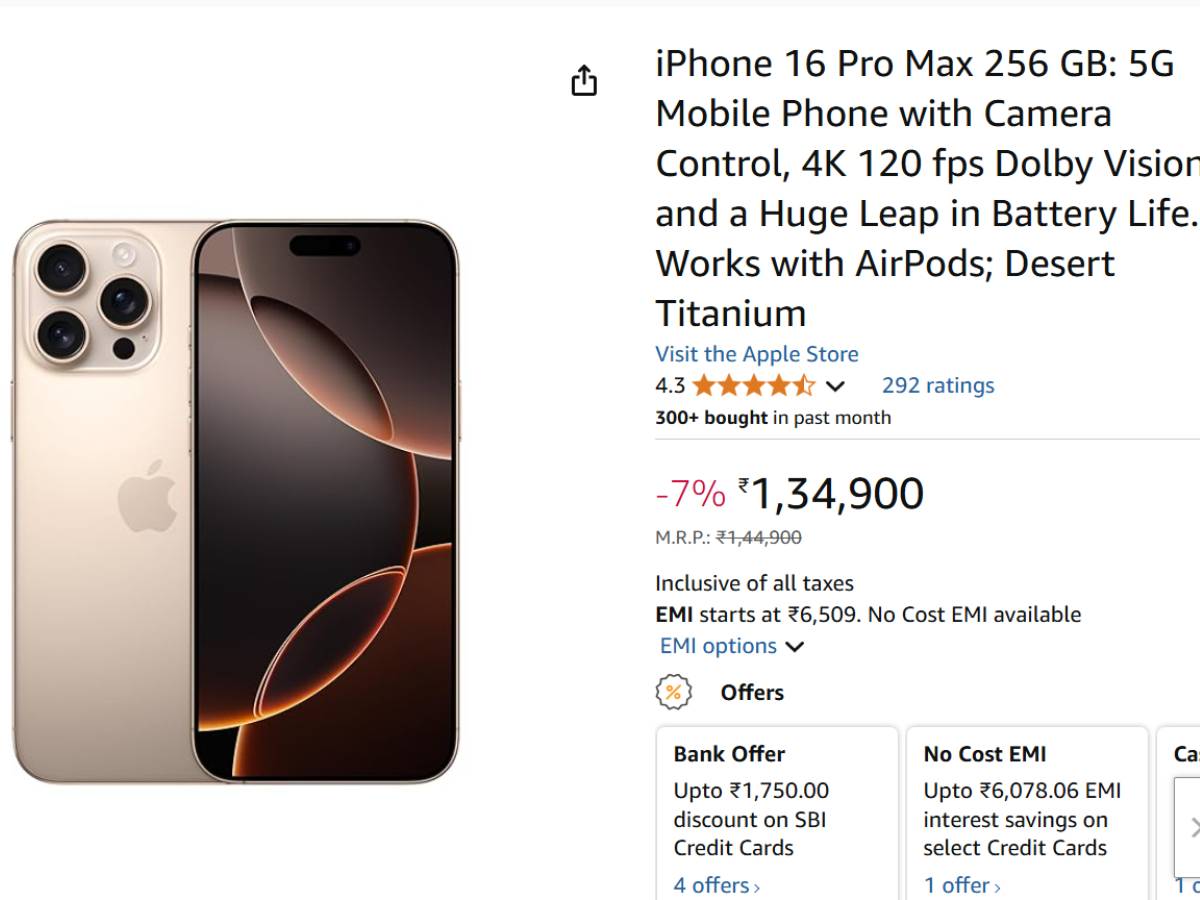Click the iPhone 16 Pro Max product image

click(x=236, y=500)
